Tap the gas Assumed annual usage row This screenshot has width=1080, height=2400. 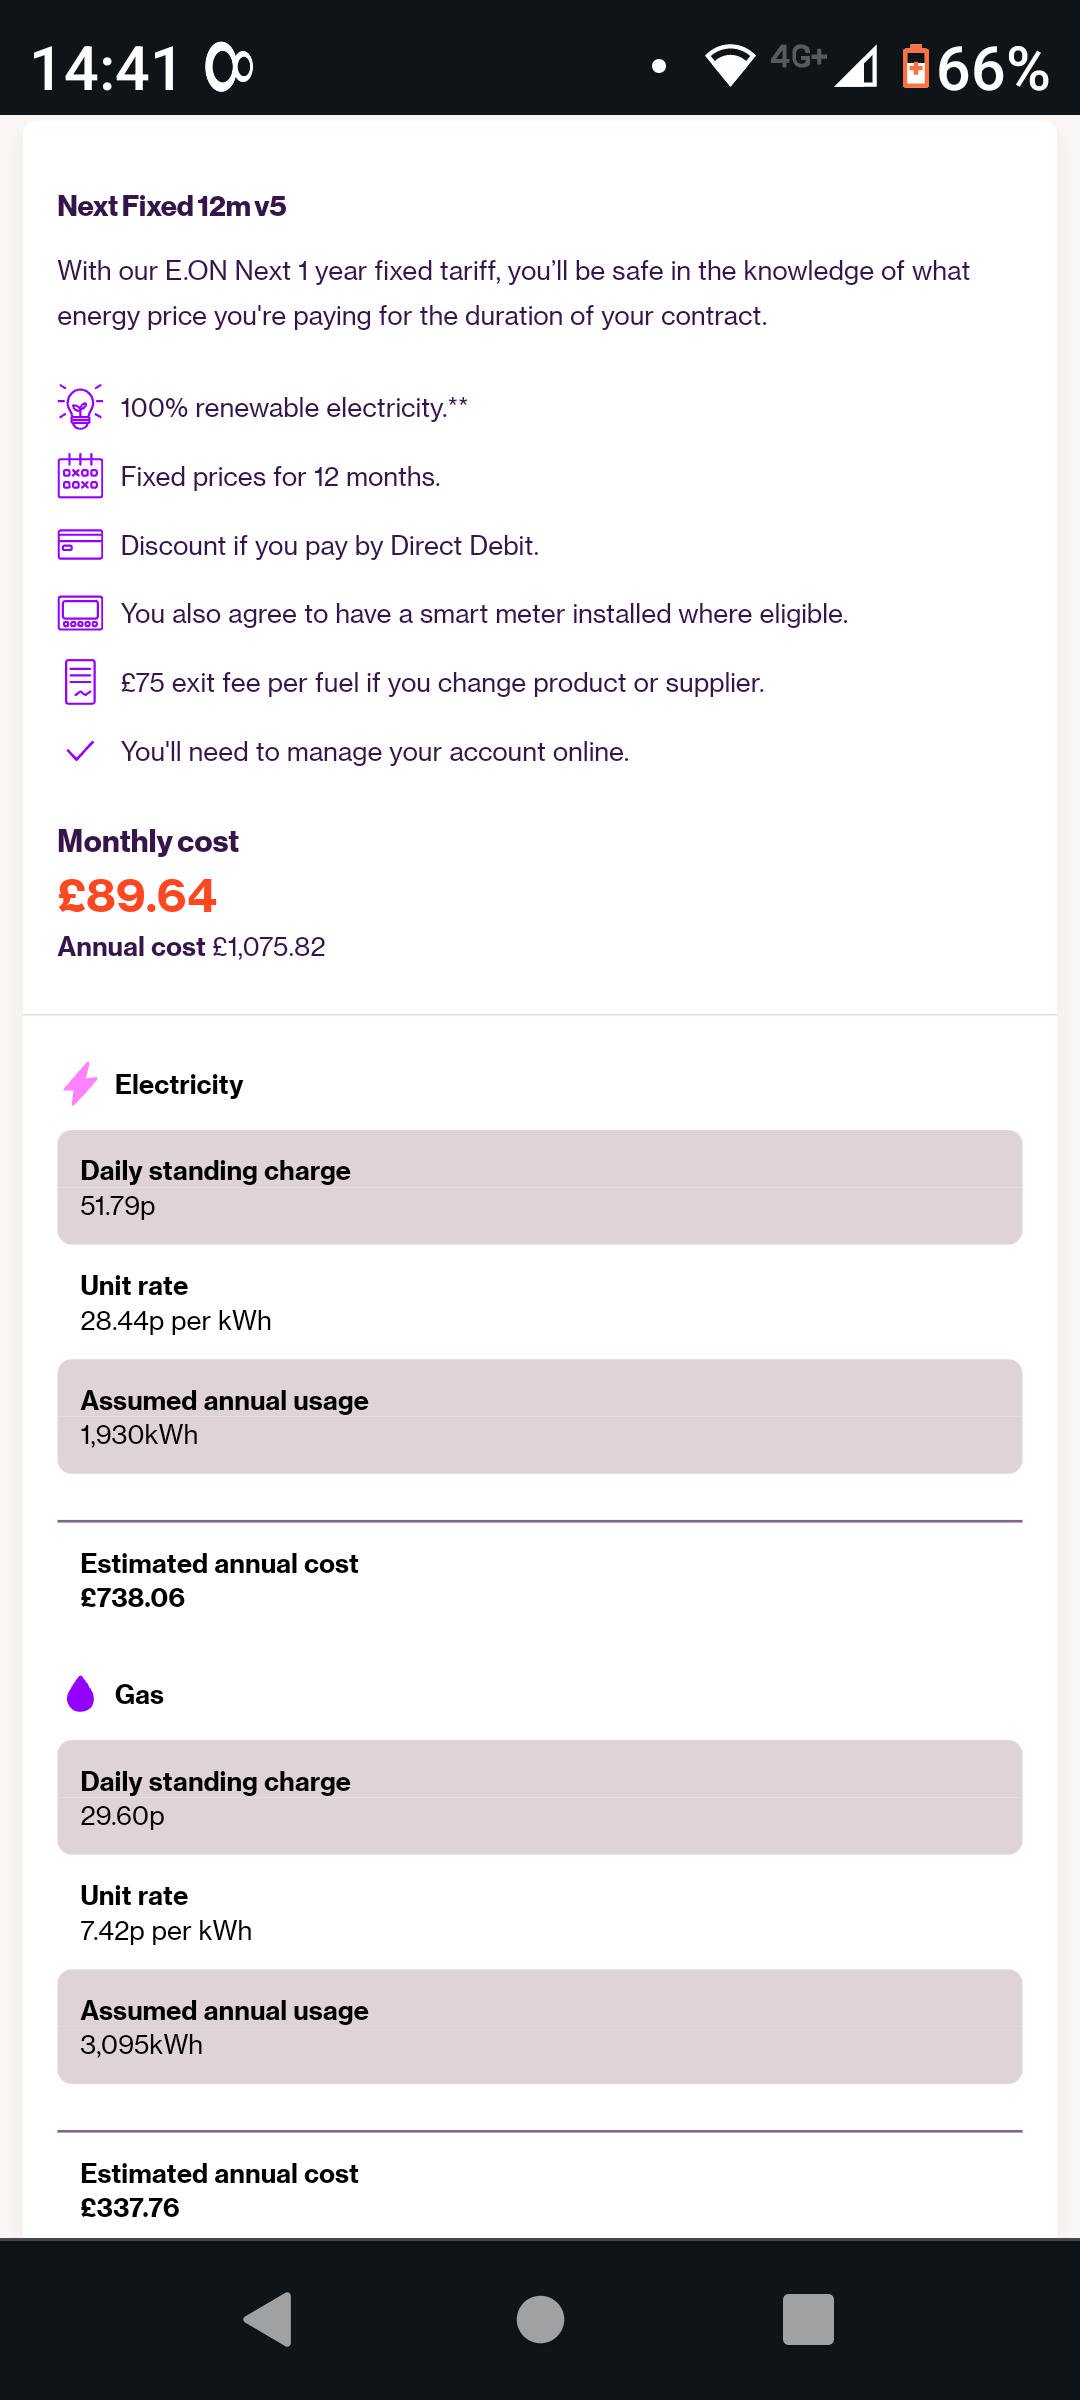(540, 2027)
